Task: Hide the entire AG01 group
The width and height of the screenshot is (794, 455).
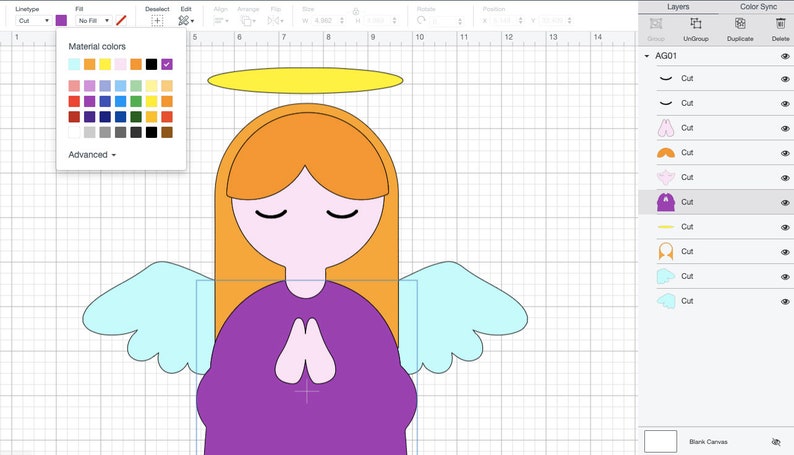Action: pos(785,56)
